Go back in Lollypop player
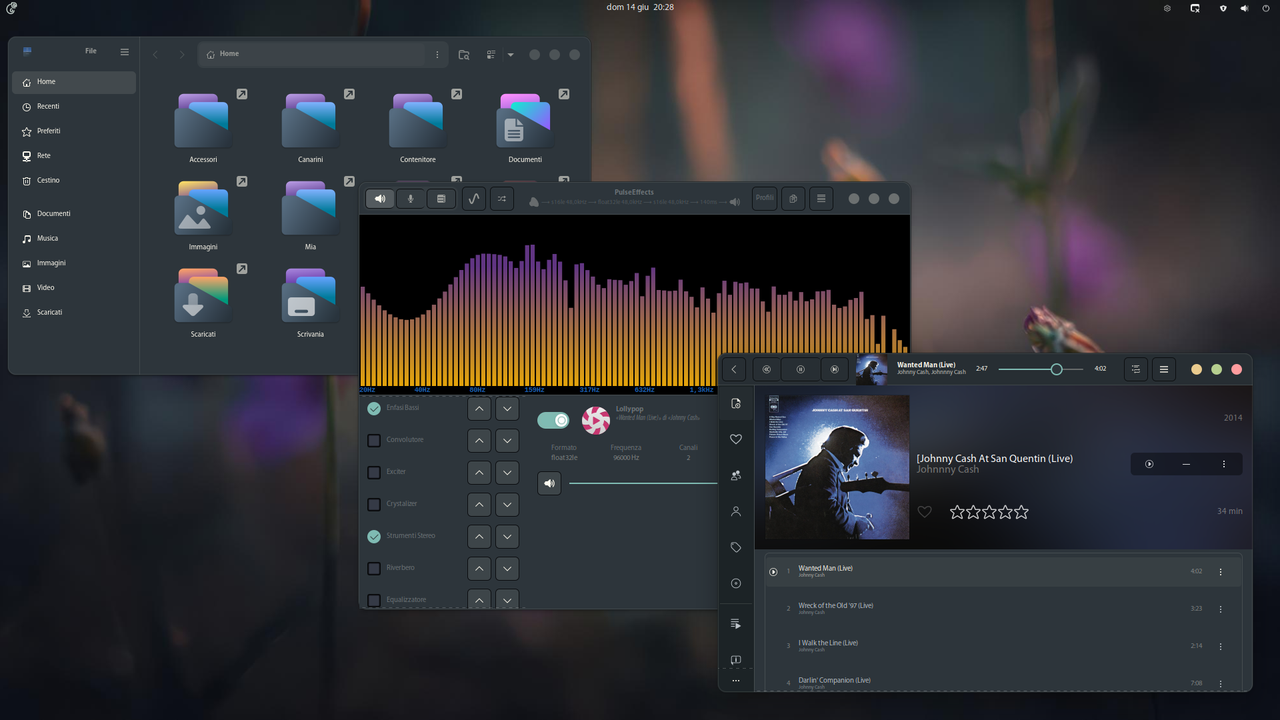The height and width of the screenshot is (720, 1280). pyautogui.click(x=734, y=369)
